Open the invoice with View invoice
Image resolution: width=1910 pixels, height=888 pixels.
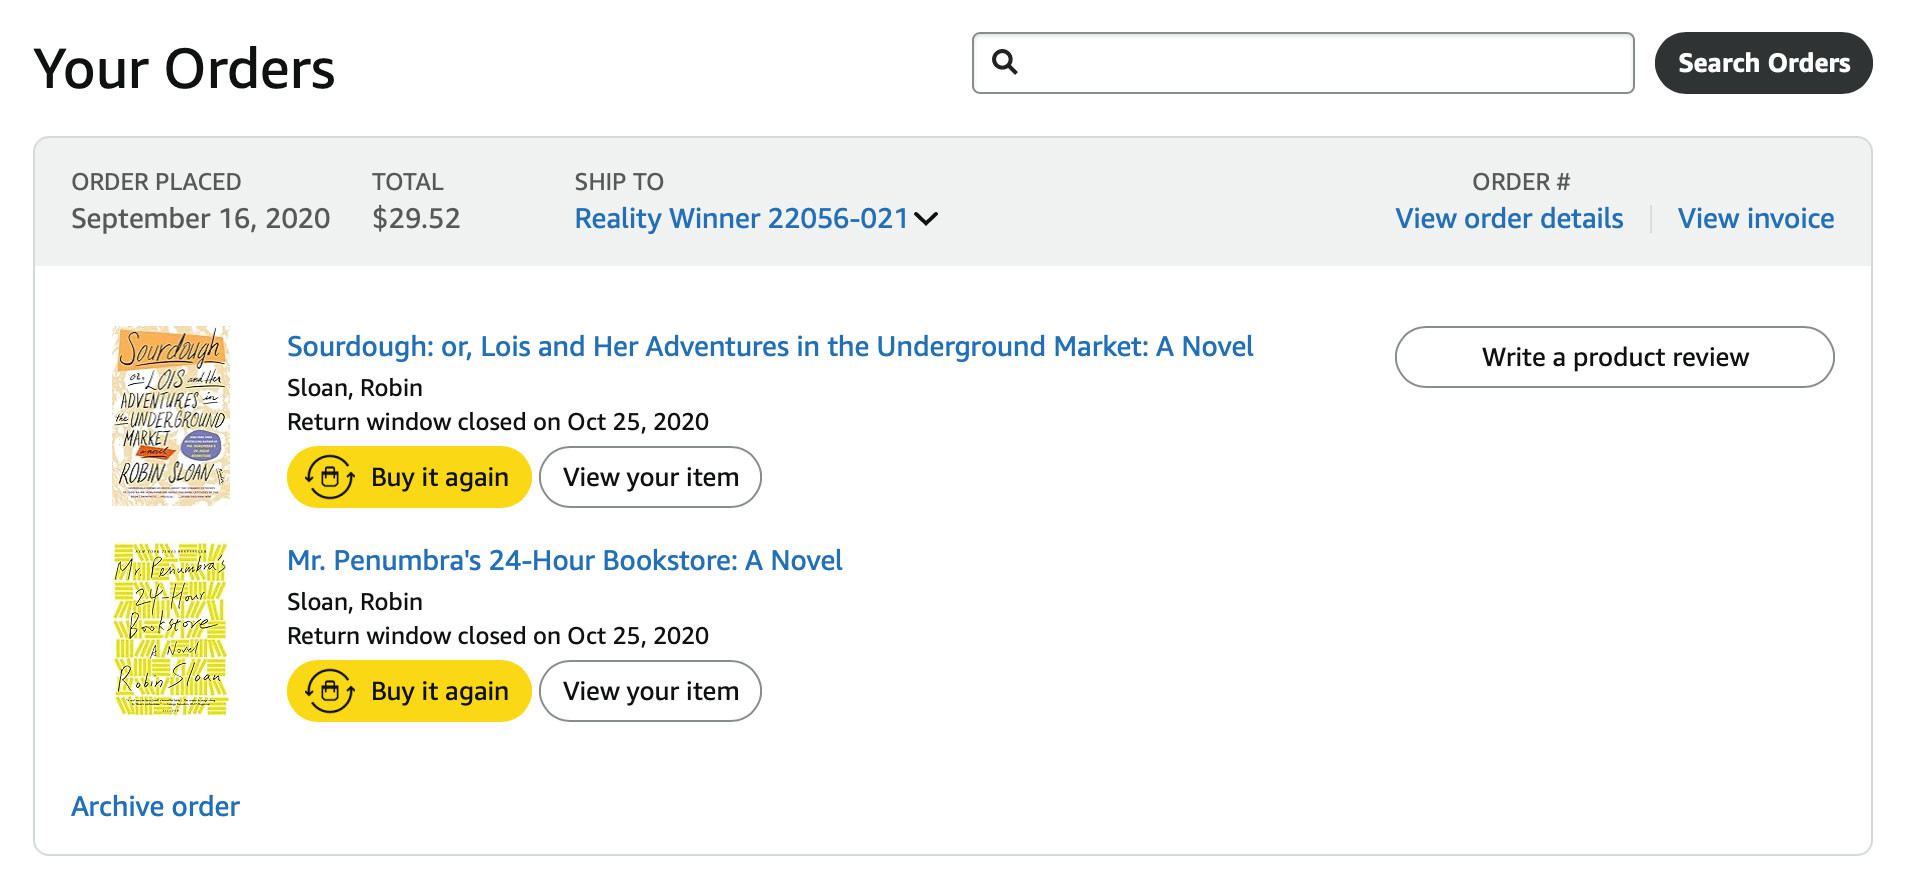[x=1756, y=218]
